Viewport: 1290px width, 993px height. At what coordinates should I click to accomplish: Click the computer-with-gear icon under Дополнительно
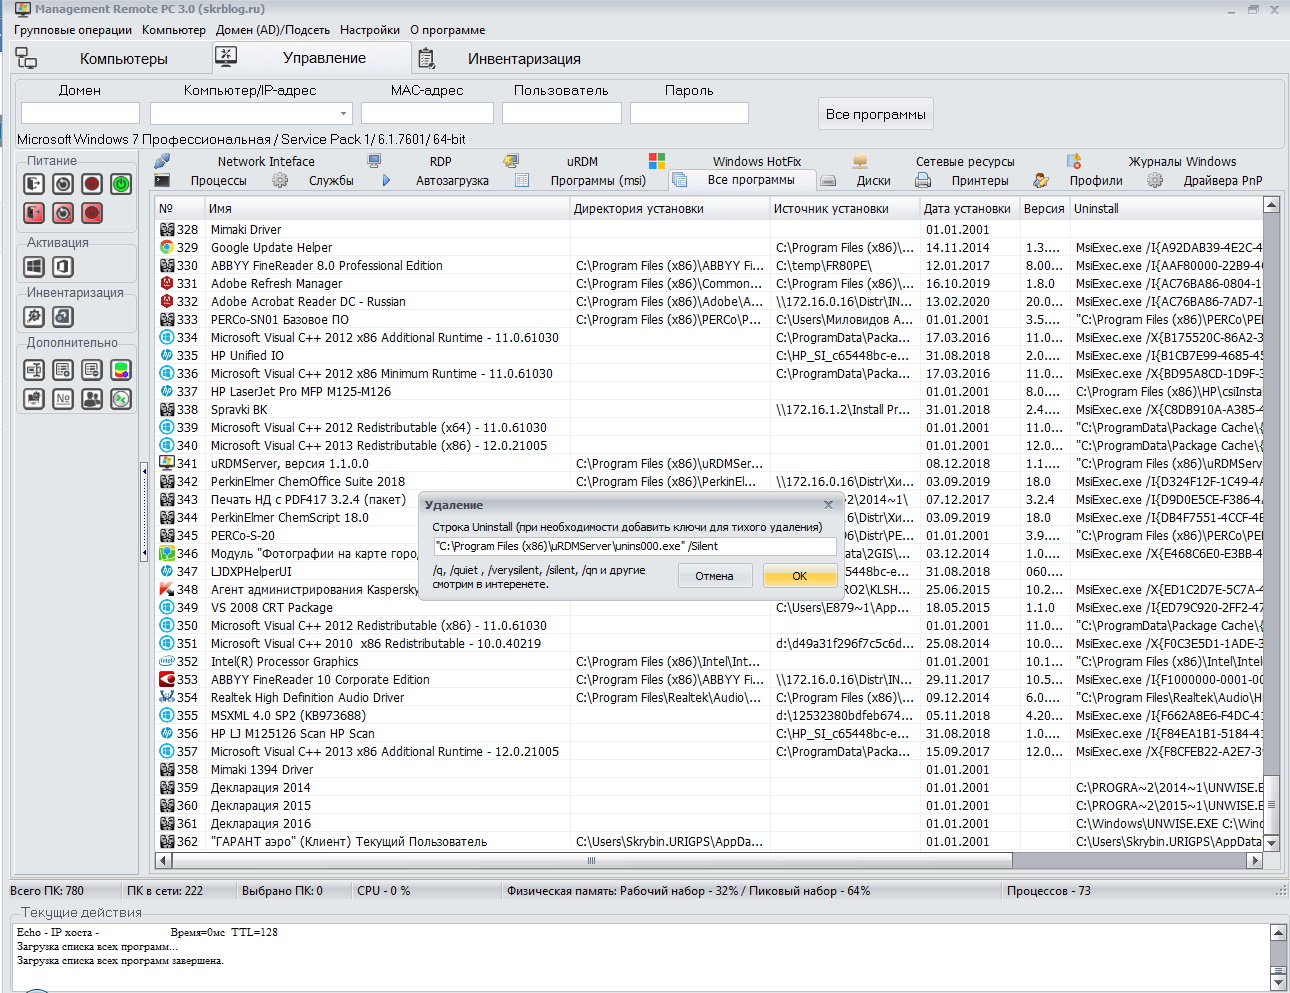coord(34,399)
